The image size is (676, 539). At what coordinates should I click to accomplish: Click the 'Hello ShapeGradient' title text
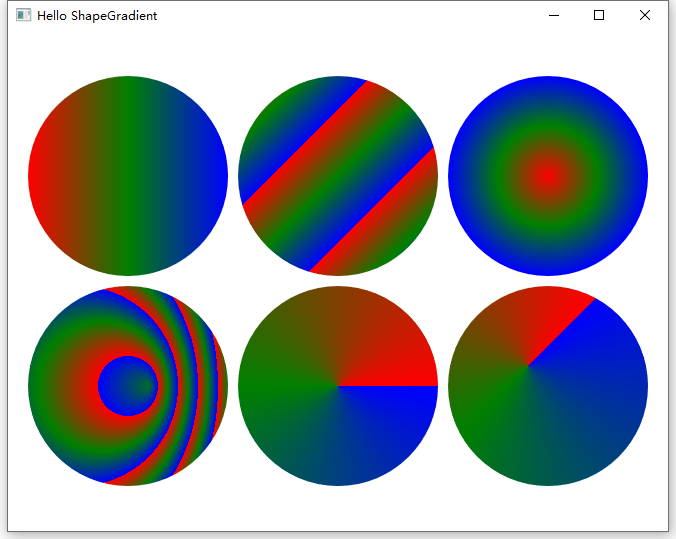[x=97, y=16]
